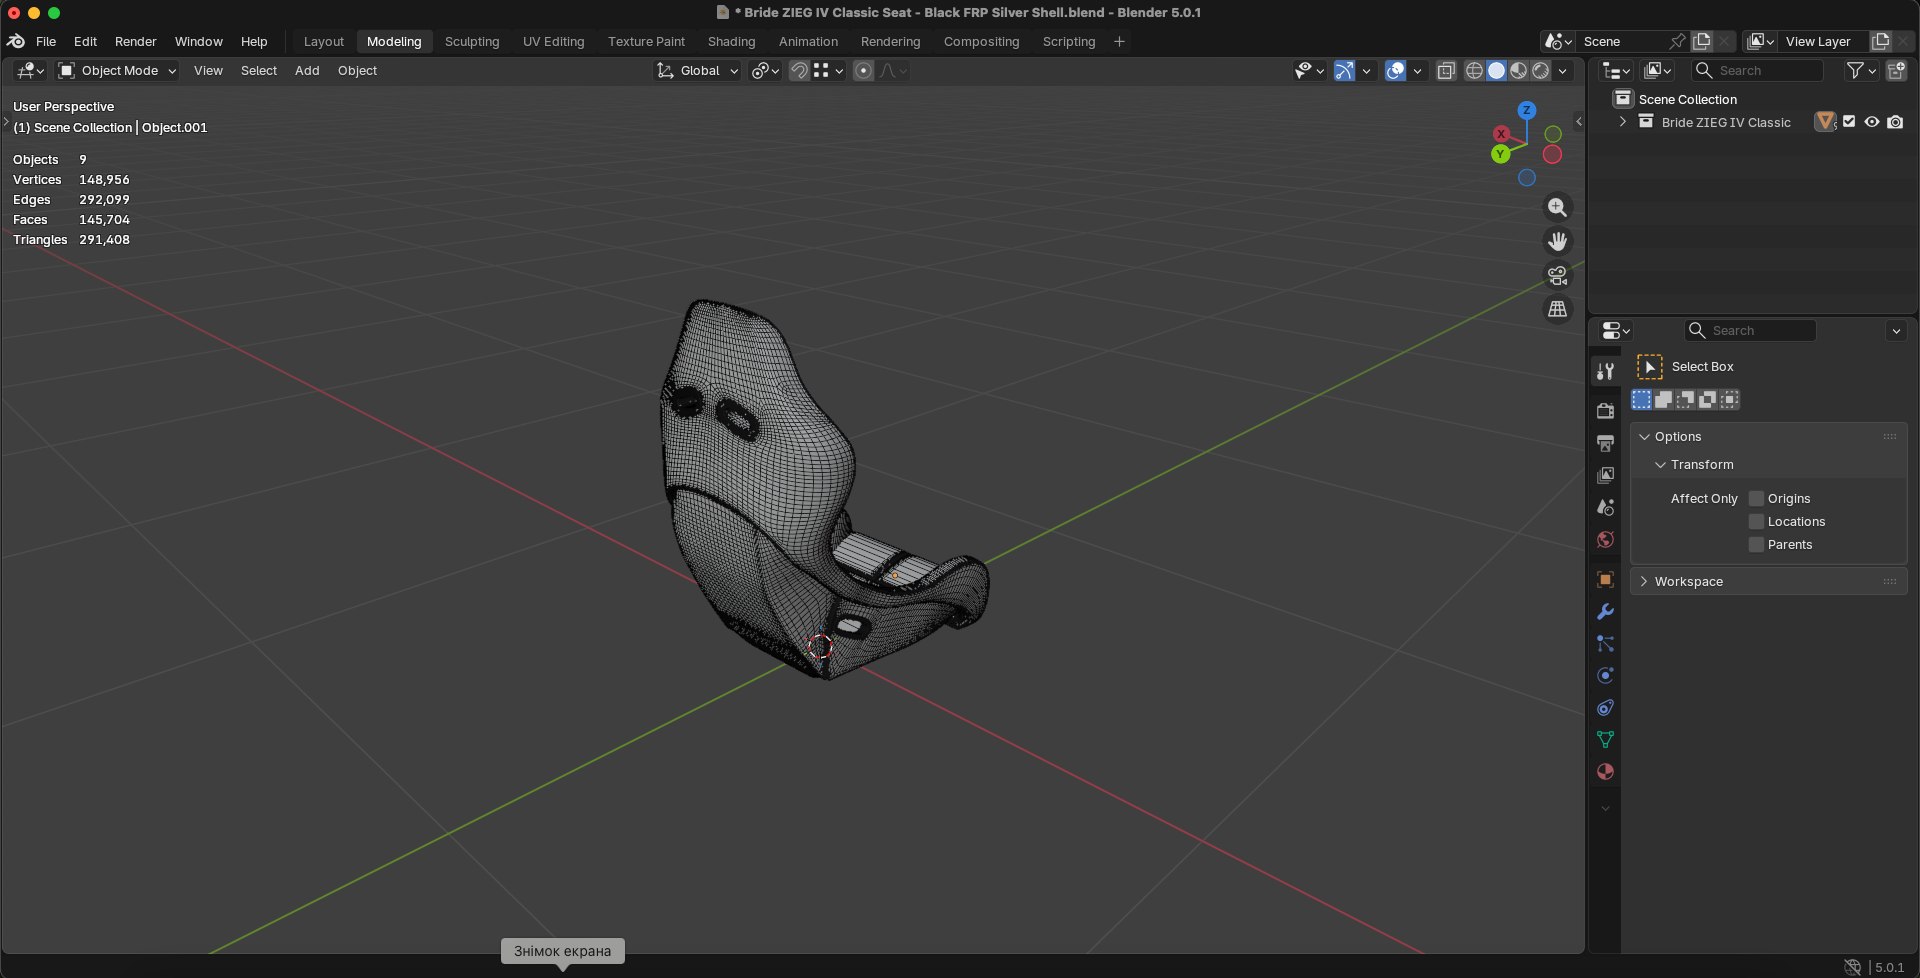Open the Particles properties tab

point(1605,643)
